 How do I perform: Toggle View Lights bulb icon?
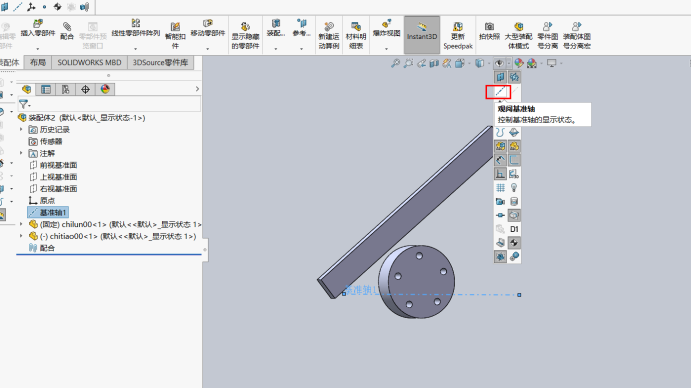click(x=514, y=188)
